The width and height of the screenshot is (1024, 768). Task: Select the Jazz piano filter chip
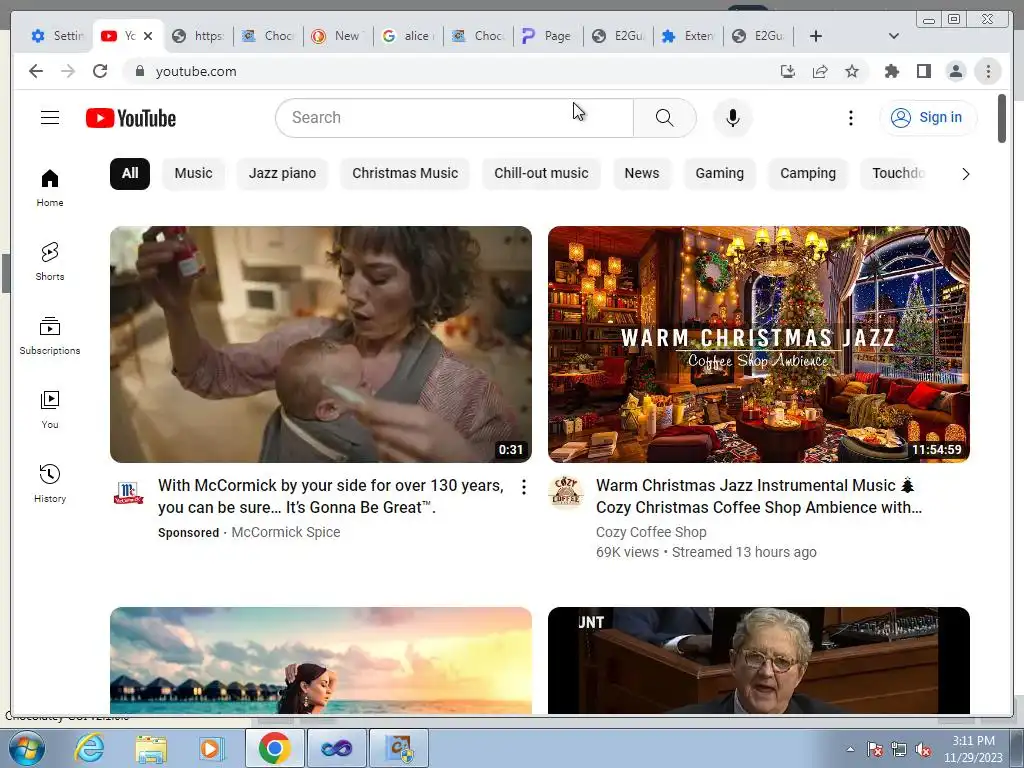[282, 174]
